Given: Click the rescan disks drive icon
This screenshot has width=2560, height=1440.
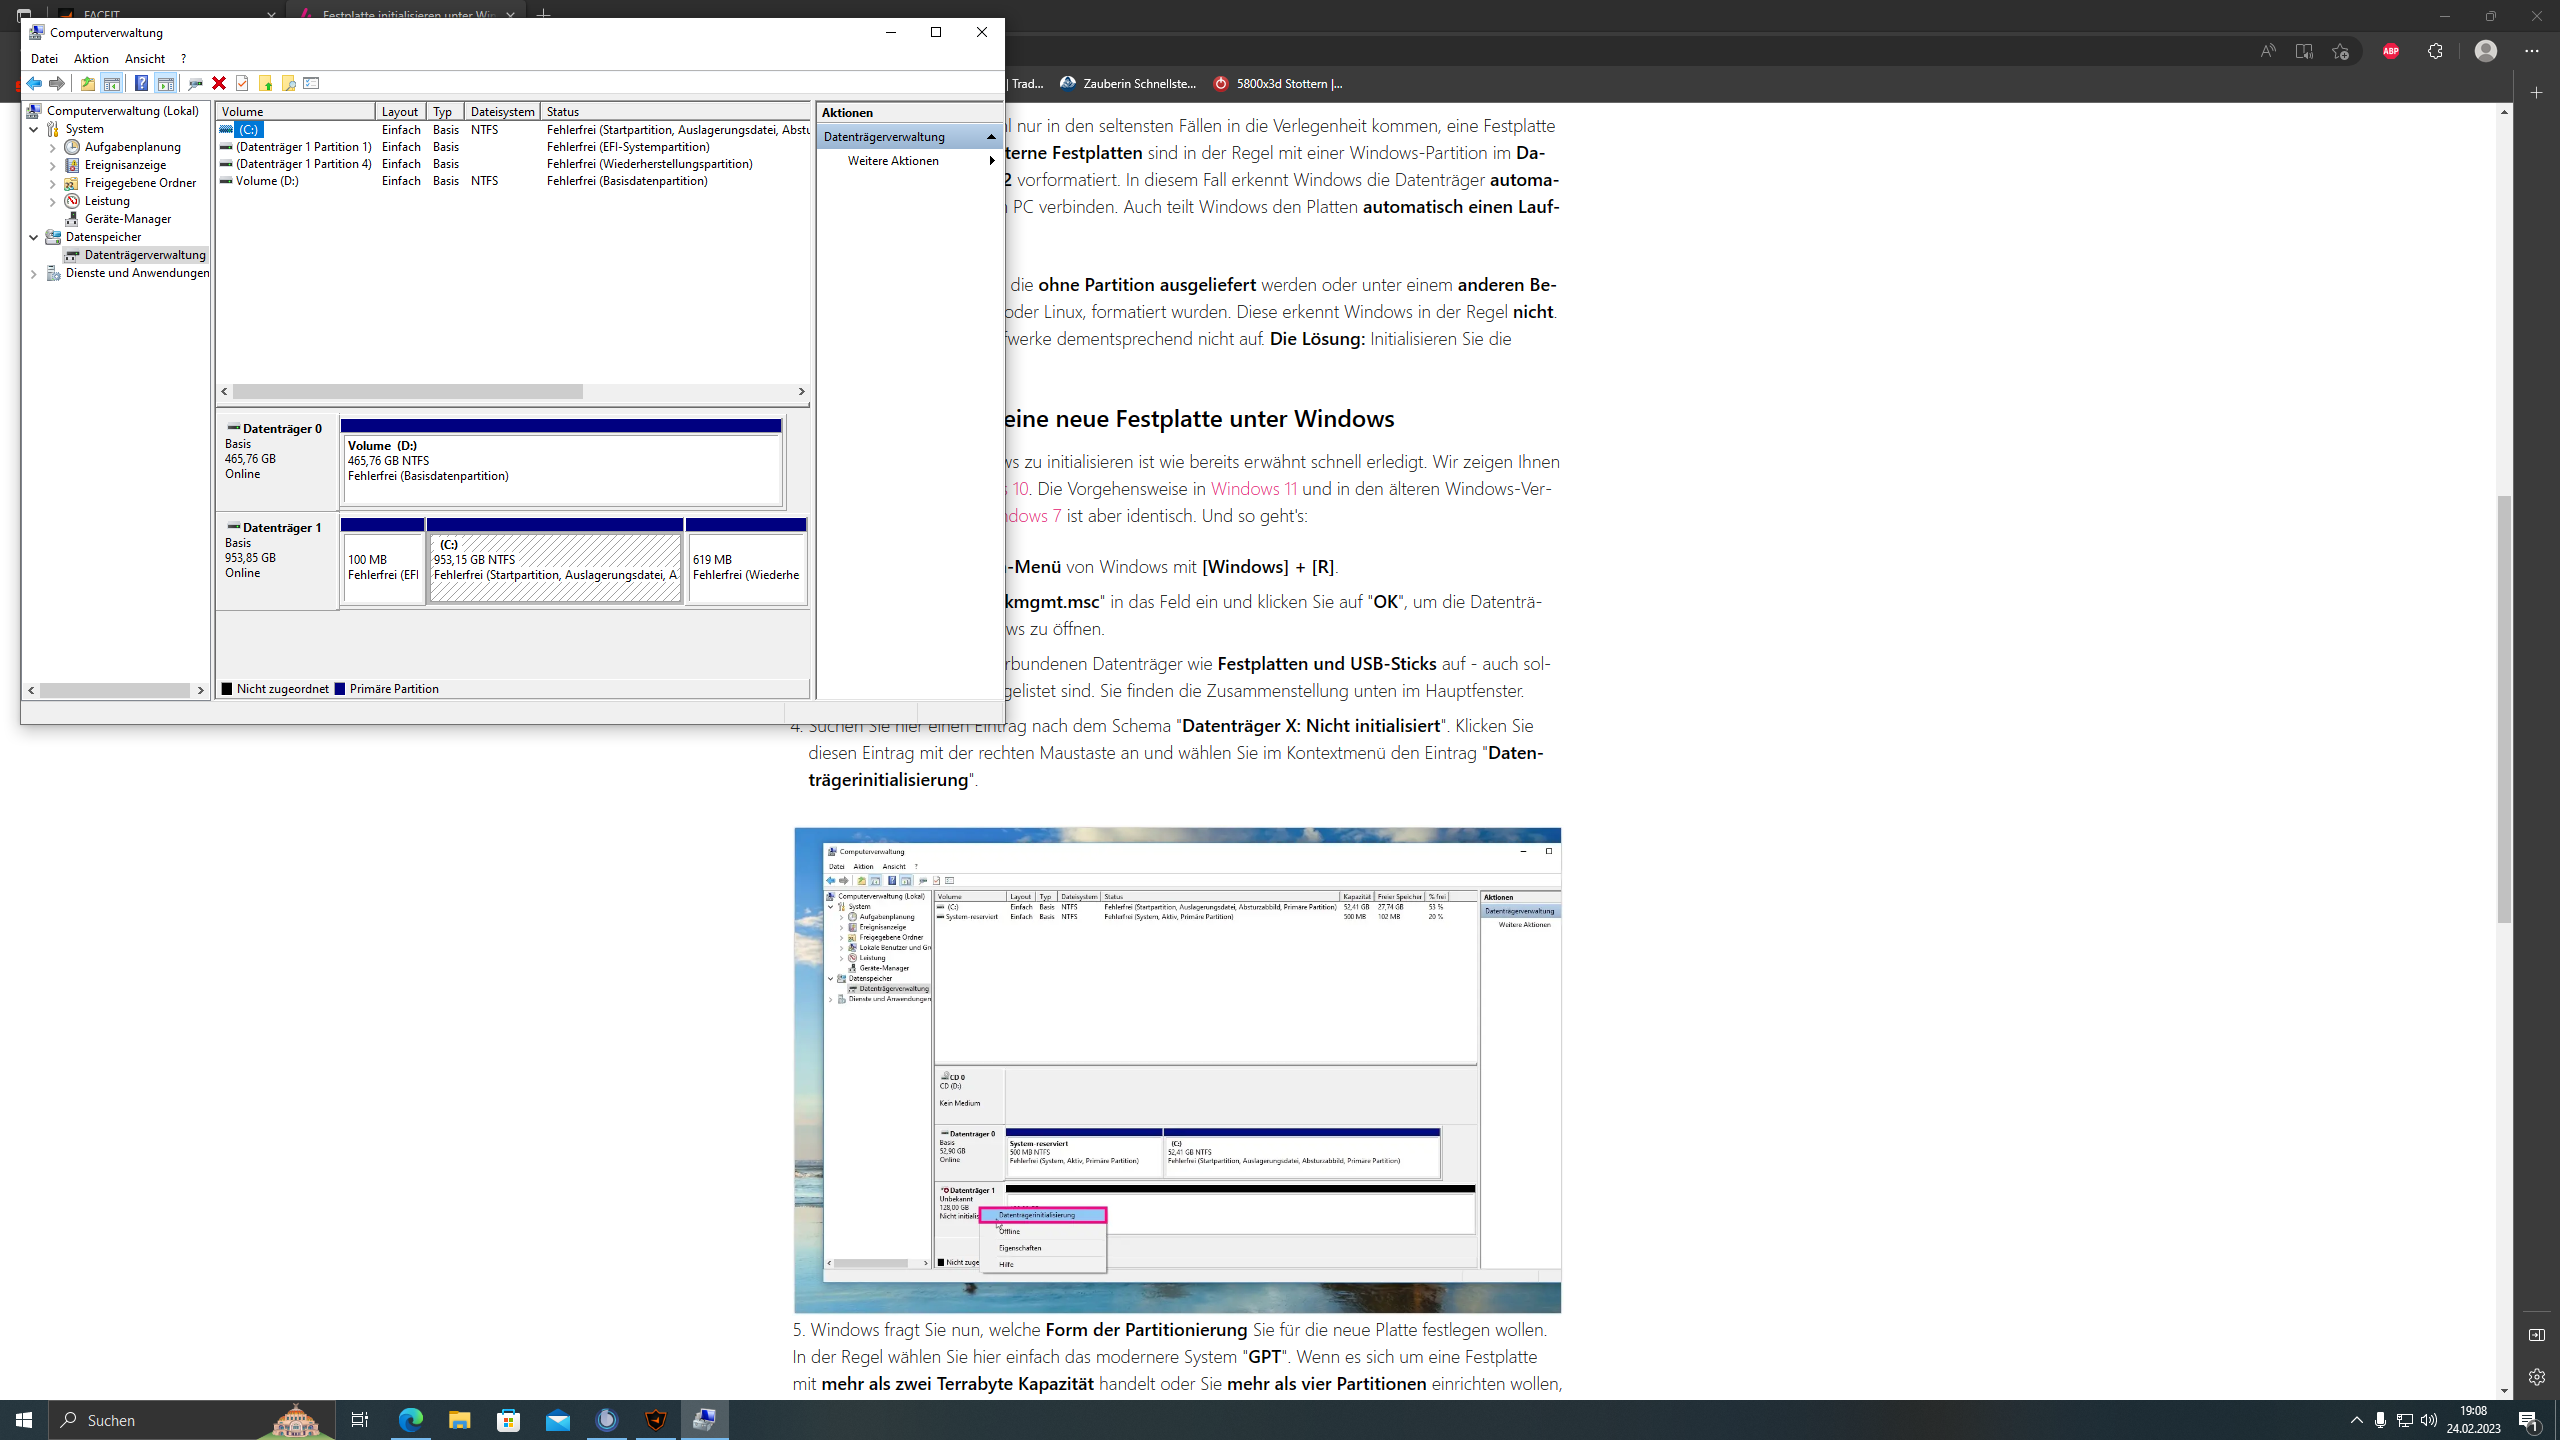Looking at the screenshot, I should (195, 83).
